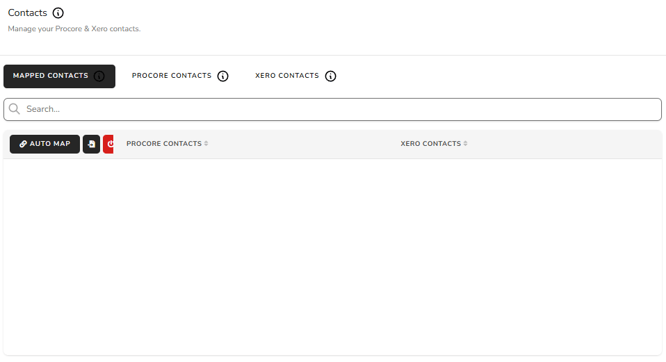
Task: Click the file import icon button beside Auto Map
Action: (x=91, y=144)
